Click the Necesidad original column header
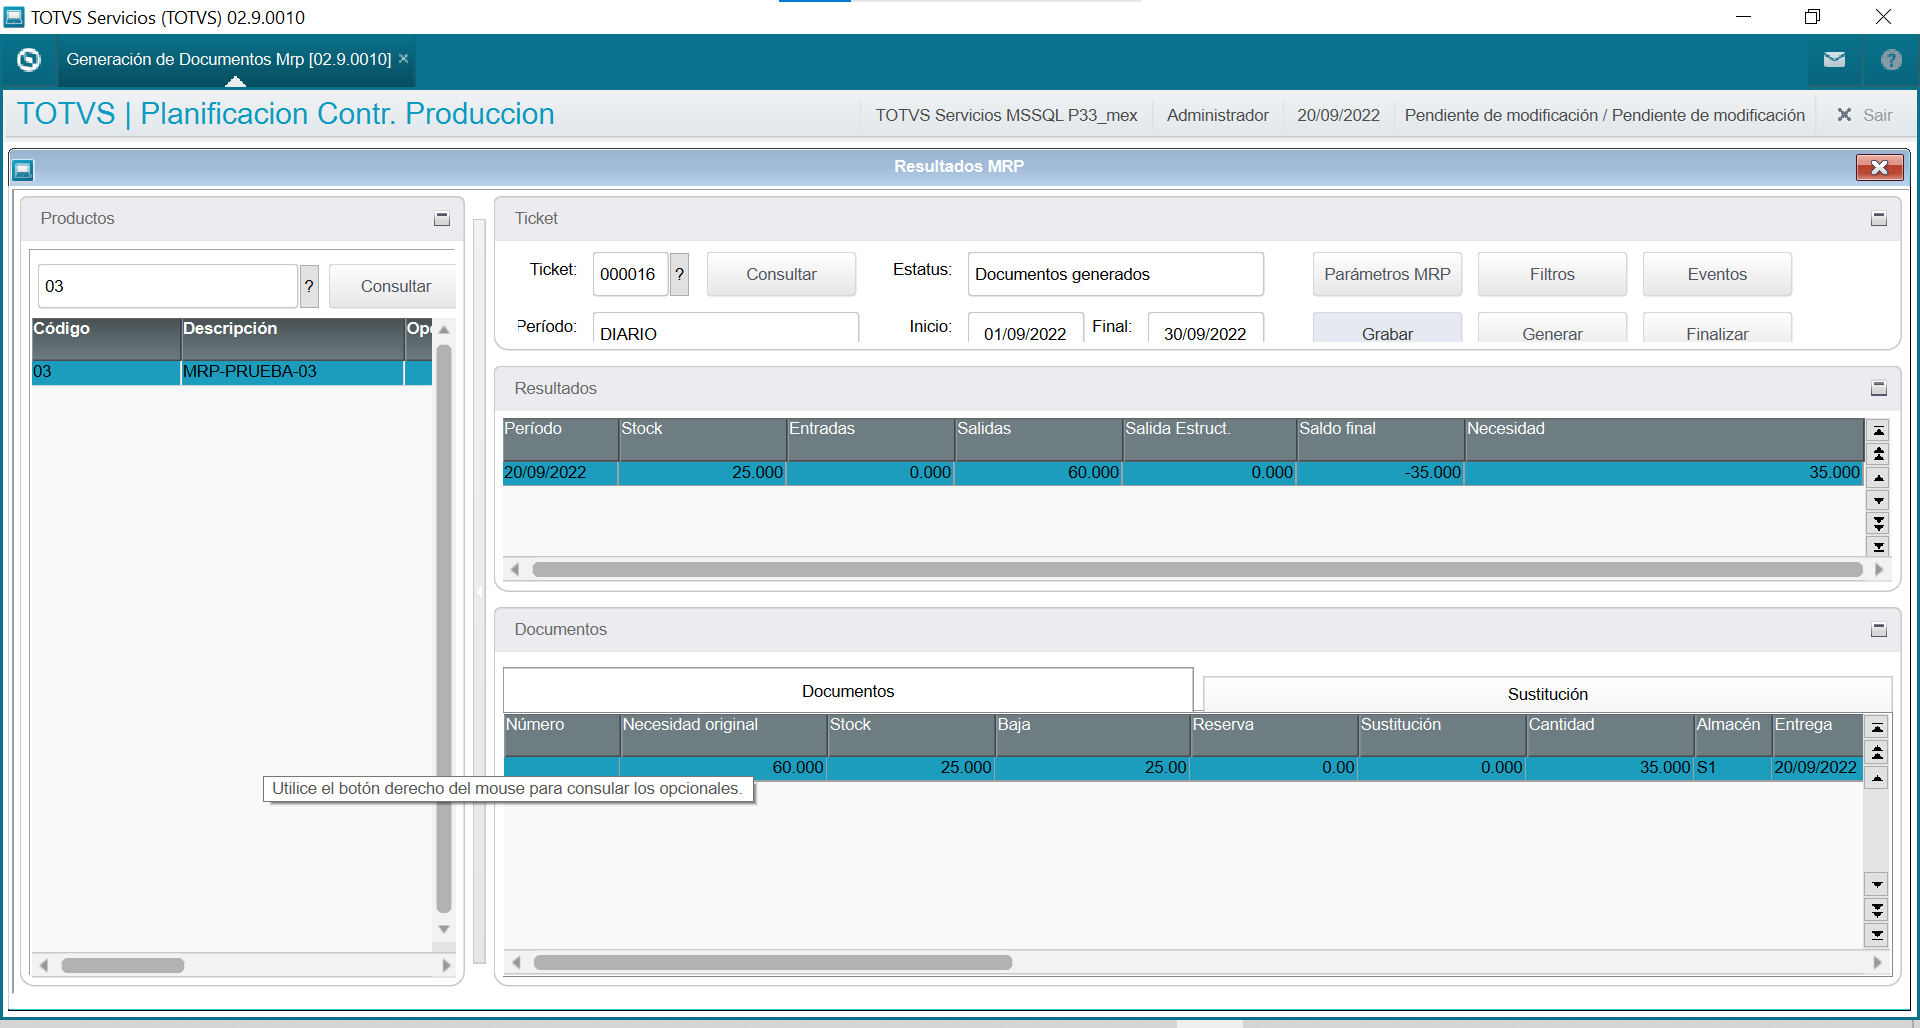 (723, 735)
